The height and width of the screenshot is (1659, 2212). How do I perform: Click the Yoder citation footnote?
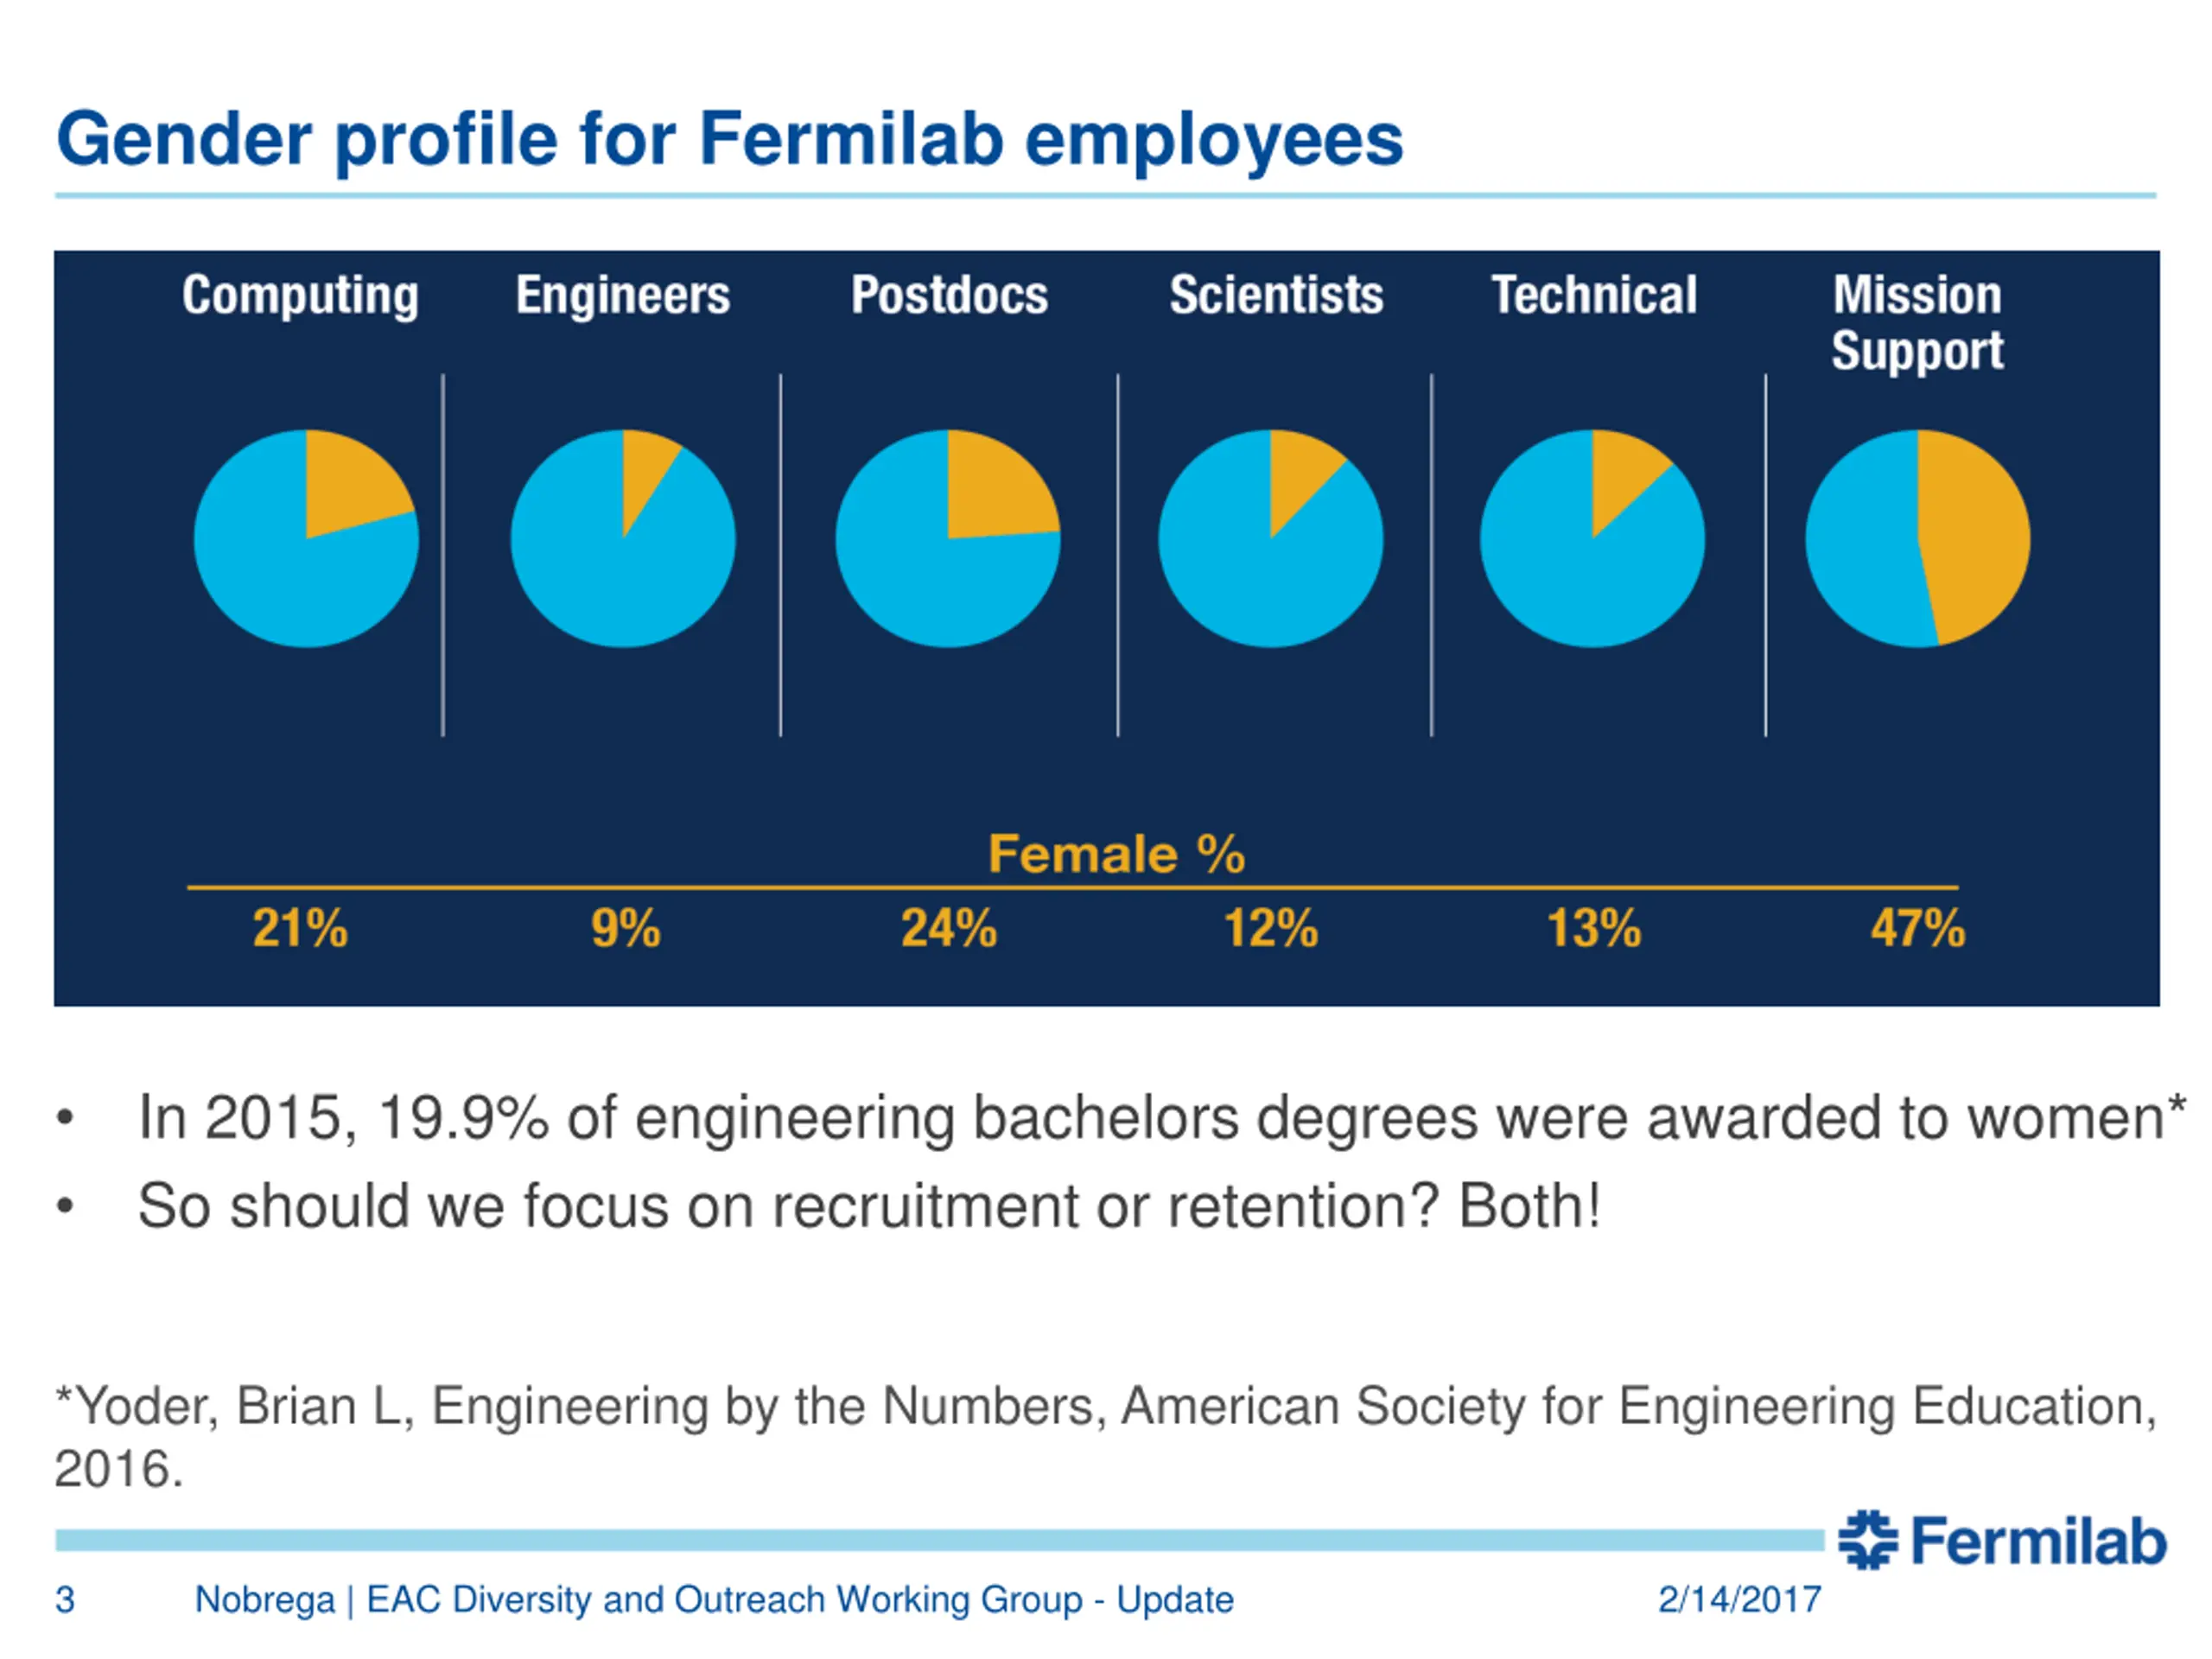click(1106, 1437)
